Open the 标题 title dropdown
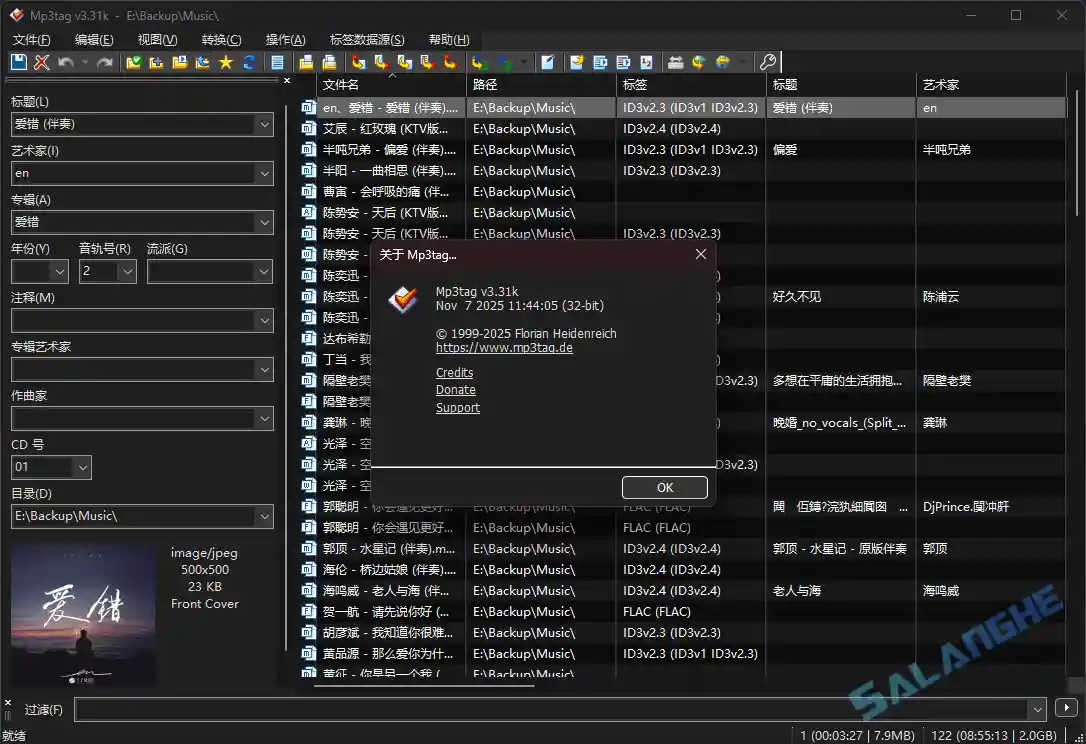 pyautogui.click(x=263, y=125)
